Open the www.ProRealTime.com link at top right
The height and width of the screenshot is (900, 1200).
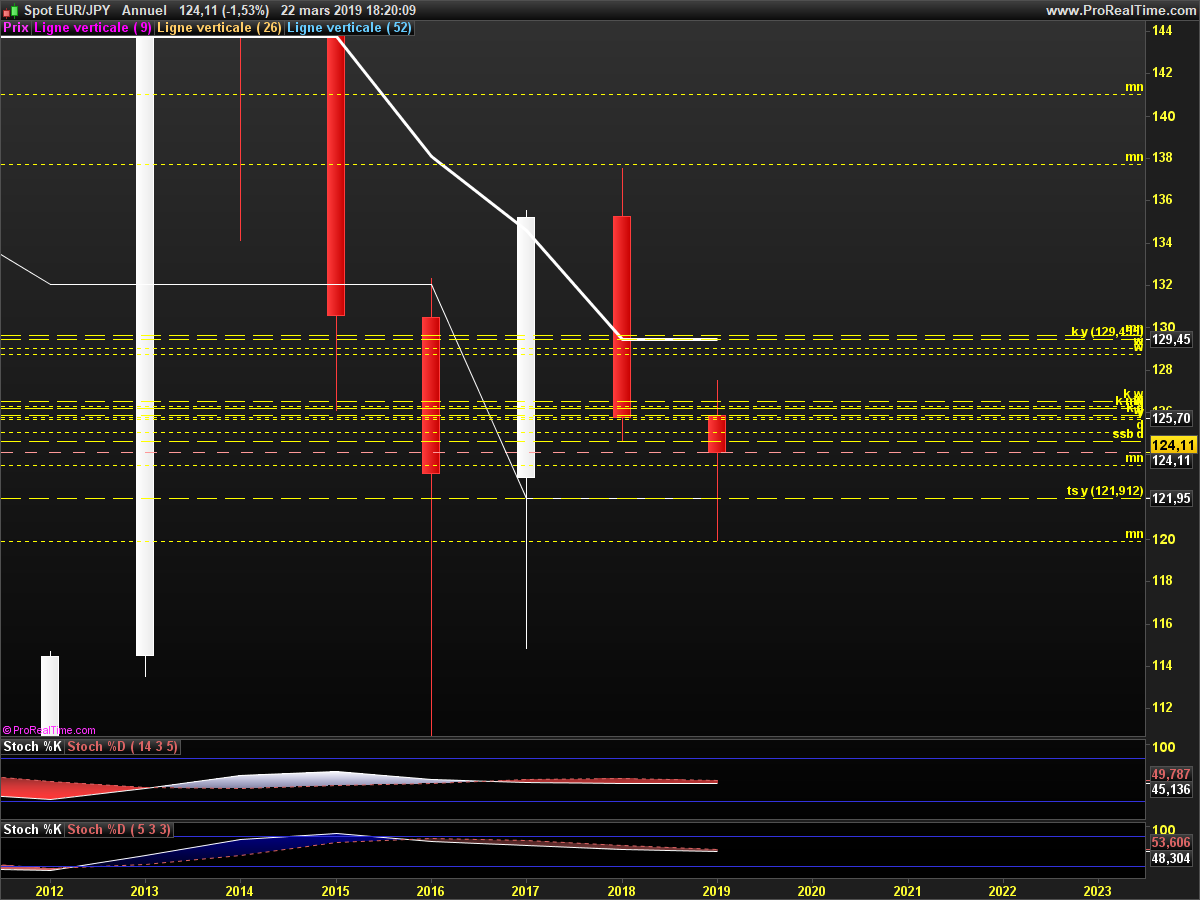coord(1120,10)
